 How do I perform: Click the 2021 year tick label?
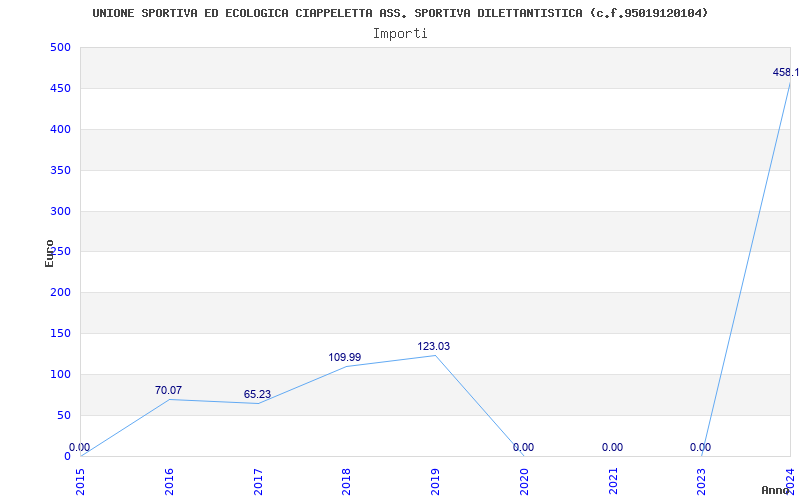tap(613, 481)
